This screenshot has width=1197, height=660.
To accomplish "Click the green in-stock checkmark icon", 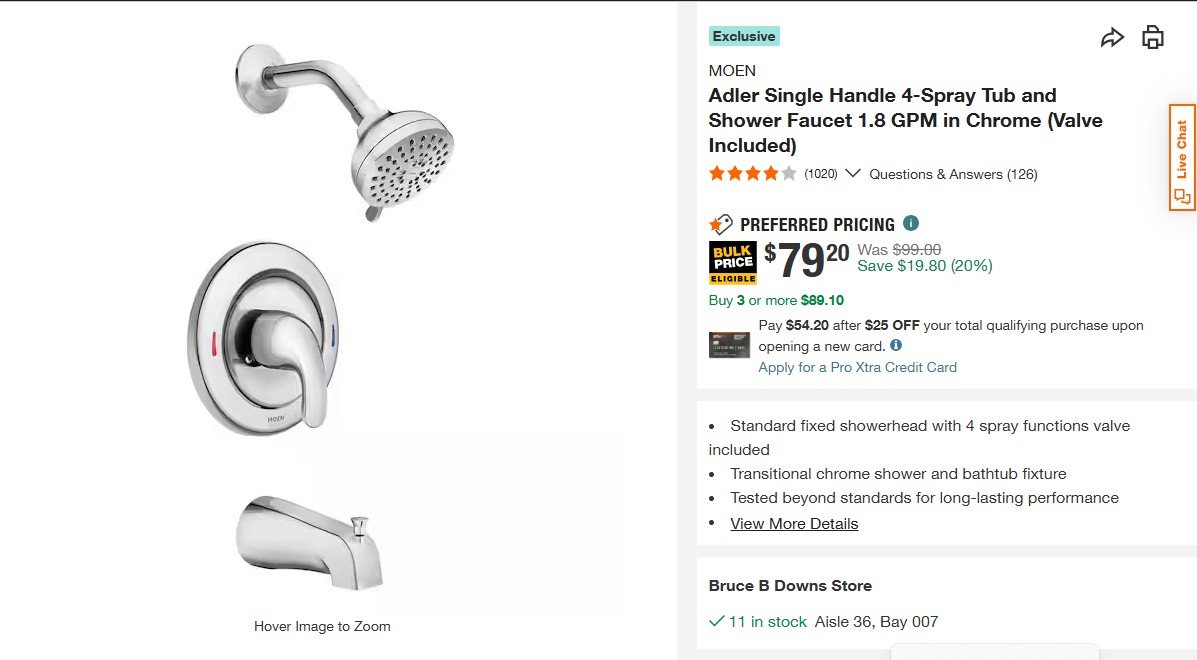I will pos(716,621).
